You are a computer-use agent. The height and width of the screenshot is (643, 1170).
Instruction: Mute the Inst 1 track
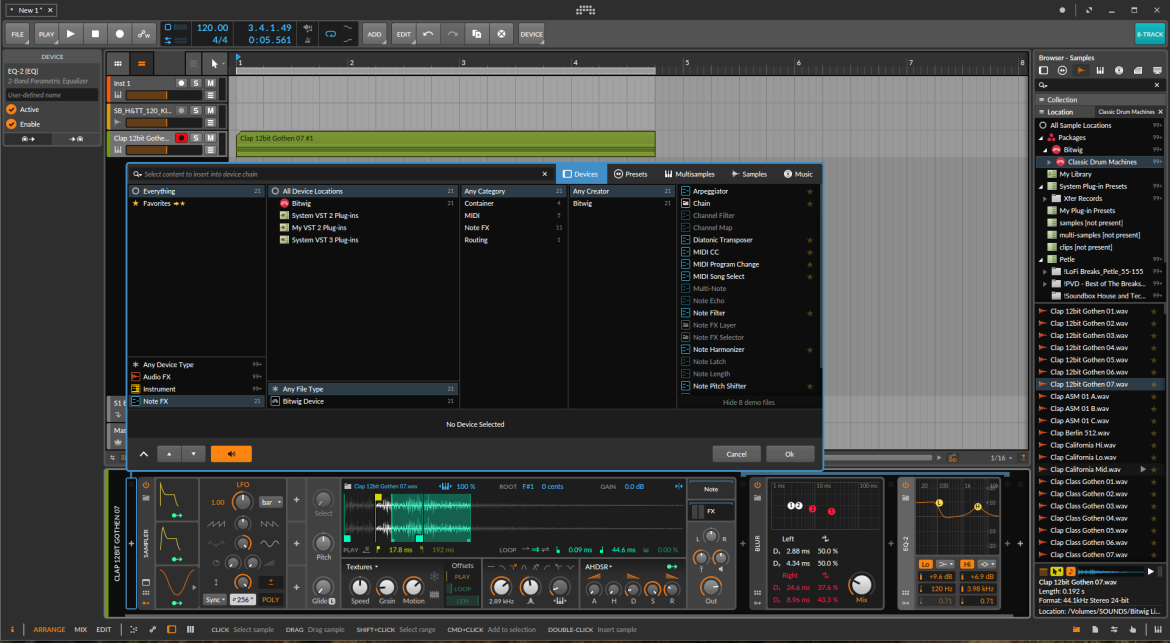(210, 83)
